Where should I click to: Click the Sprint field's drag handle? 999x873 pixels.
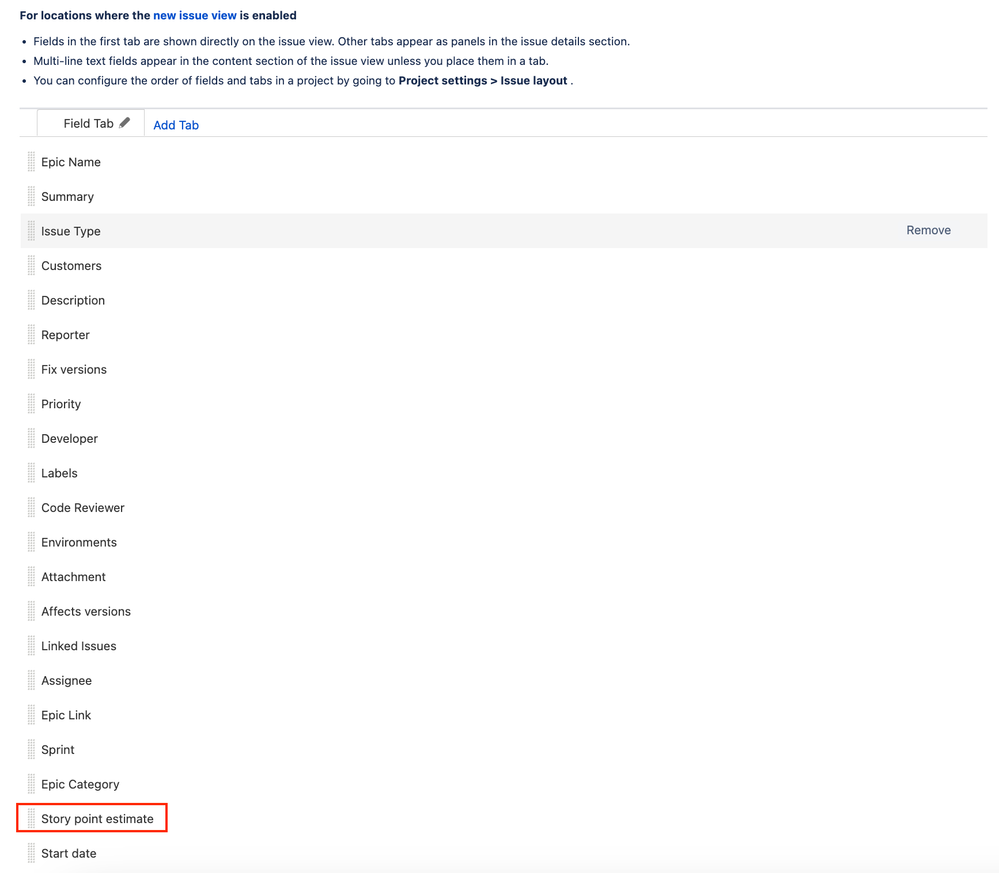click(31, 749)
